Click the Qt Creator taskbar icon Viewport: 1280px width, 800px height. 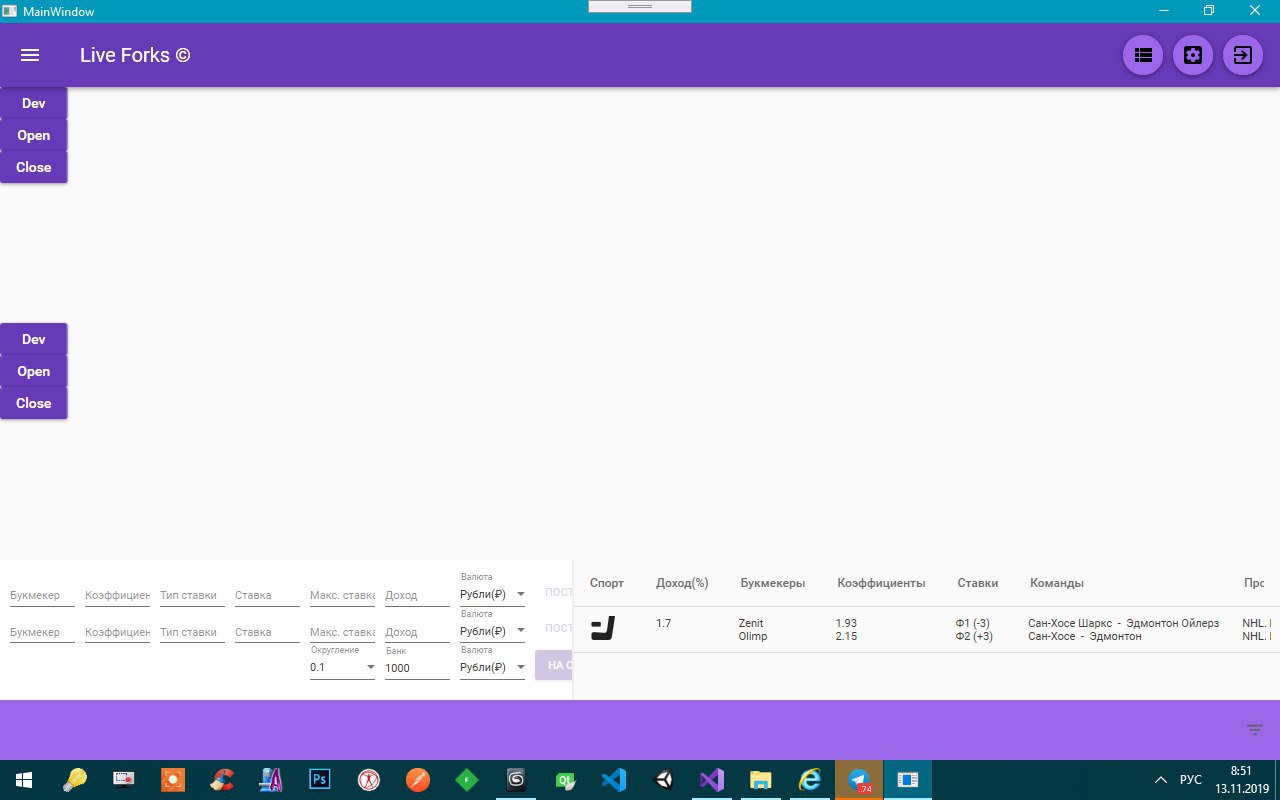pos(565,780)
